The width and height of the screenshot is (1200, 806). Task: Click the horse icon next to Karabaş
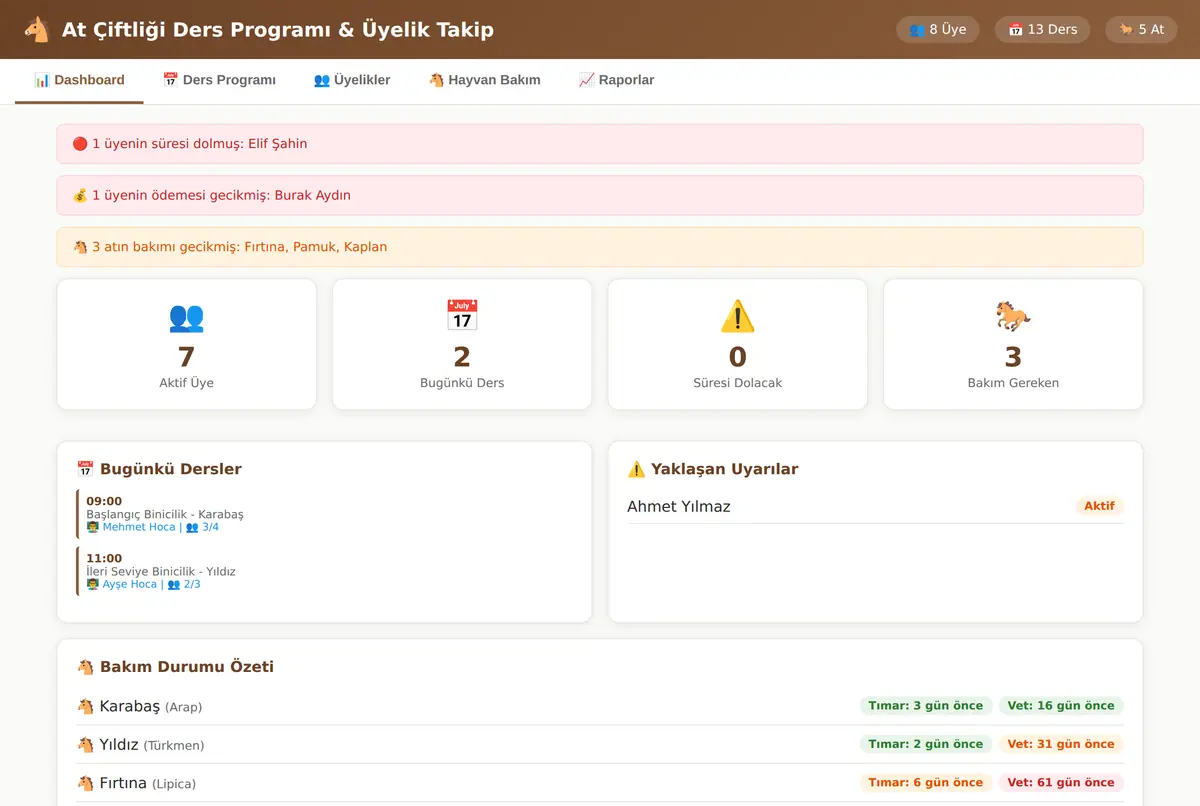coord(85,707)
